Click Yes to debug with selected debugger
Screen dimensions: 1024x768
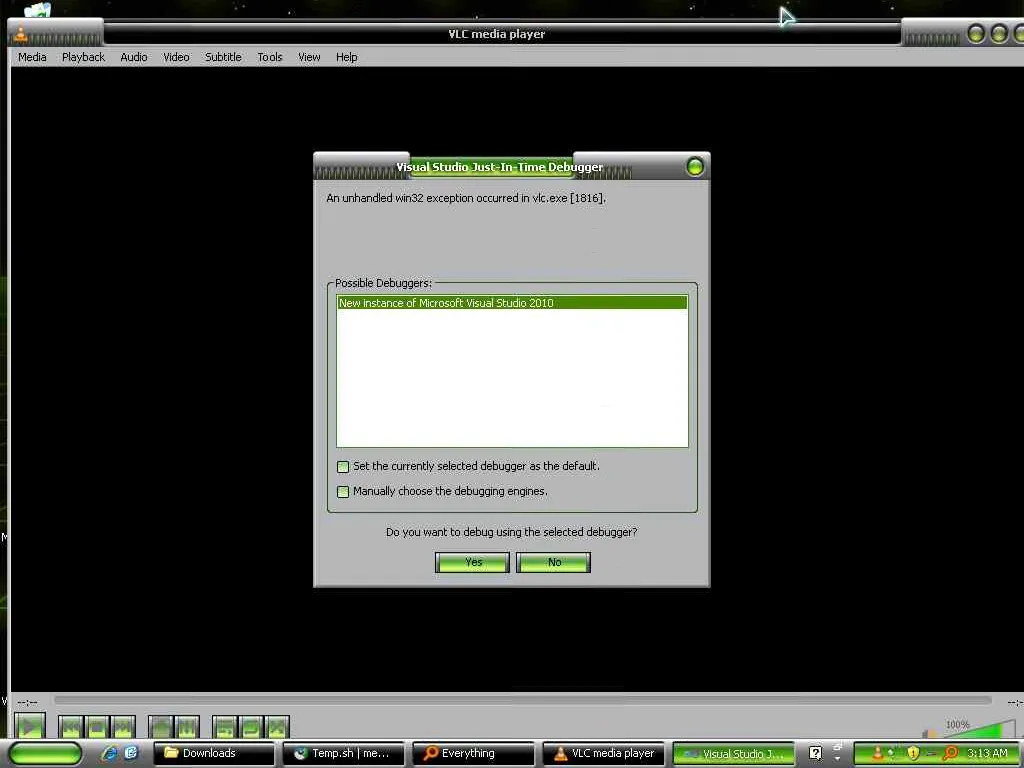click(472, 562)
